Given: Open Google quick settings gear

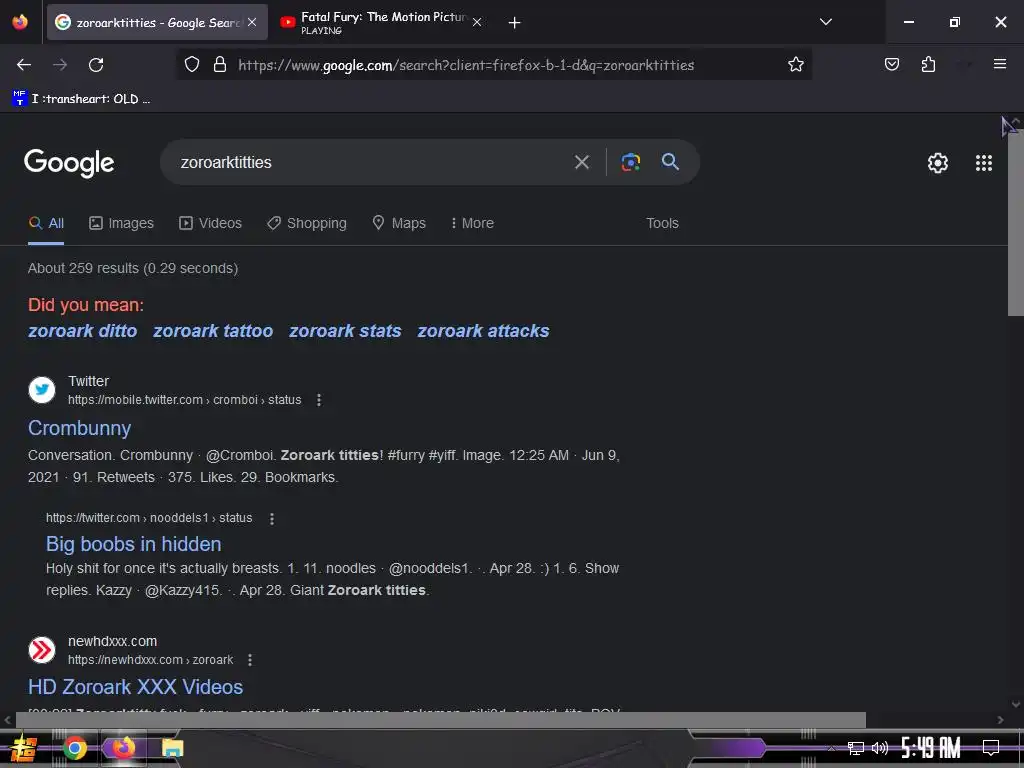Looking at the screenshot, I should (x=938, y=163).
